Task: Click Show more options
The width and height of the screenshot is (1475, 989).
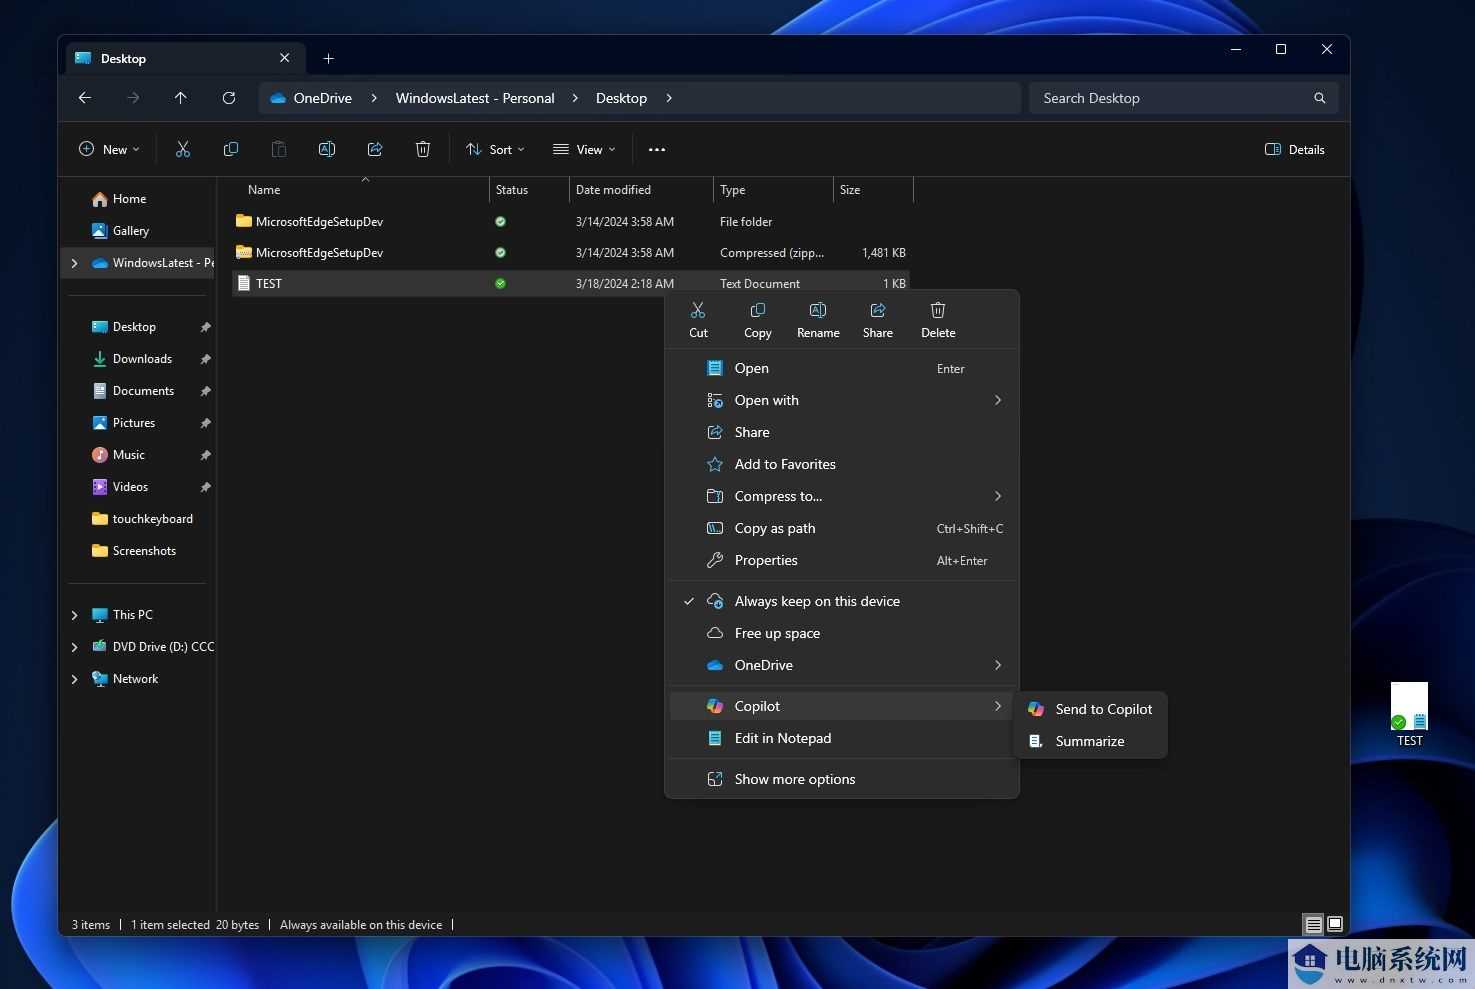Action: [x=842, y=779]
